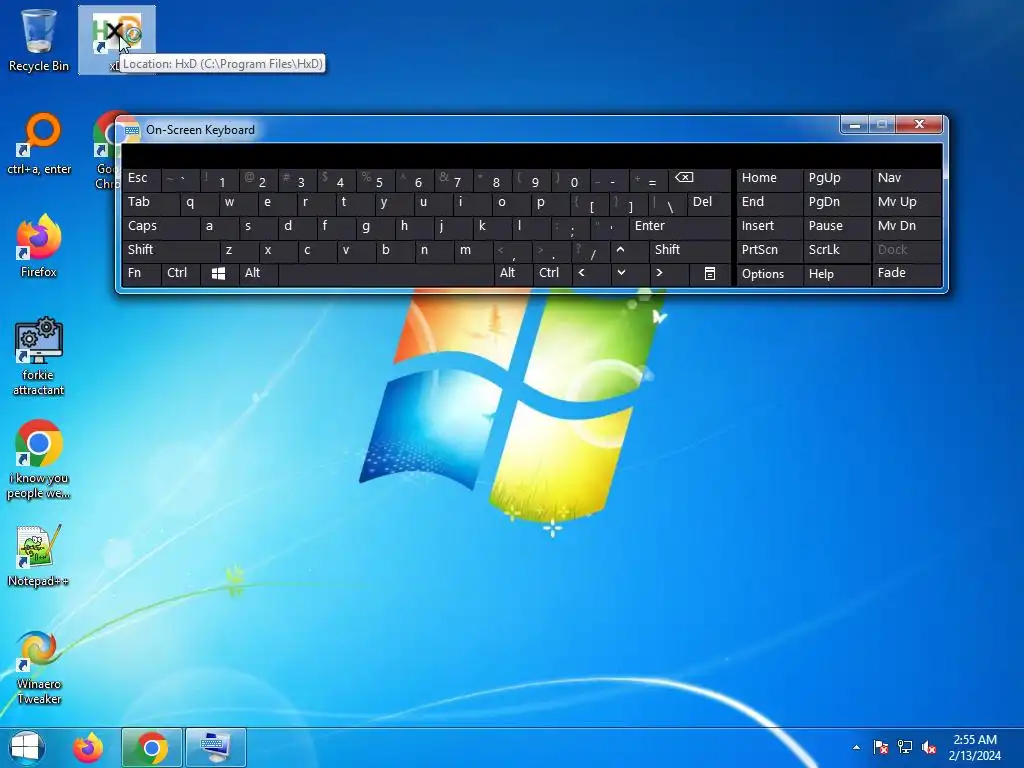Open the clock showing 2:55 AM
This screenshot has width=1024, height=768.
tap(975, 748)
